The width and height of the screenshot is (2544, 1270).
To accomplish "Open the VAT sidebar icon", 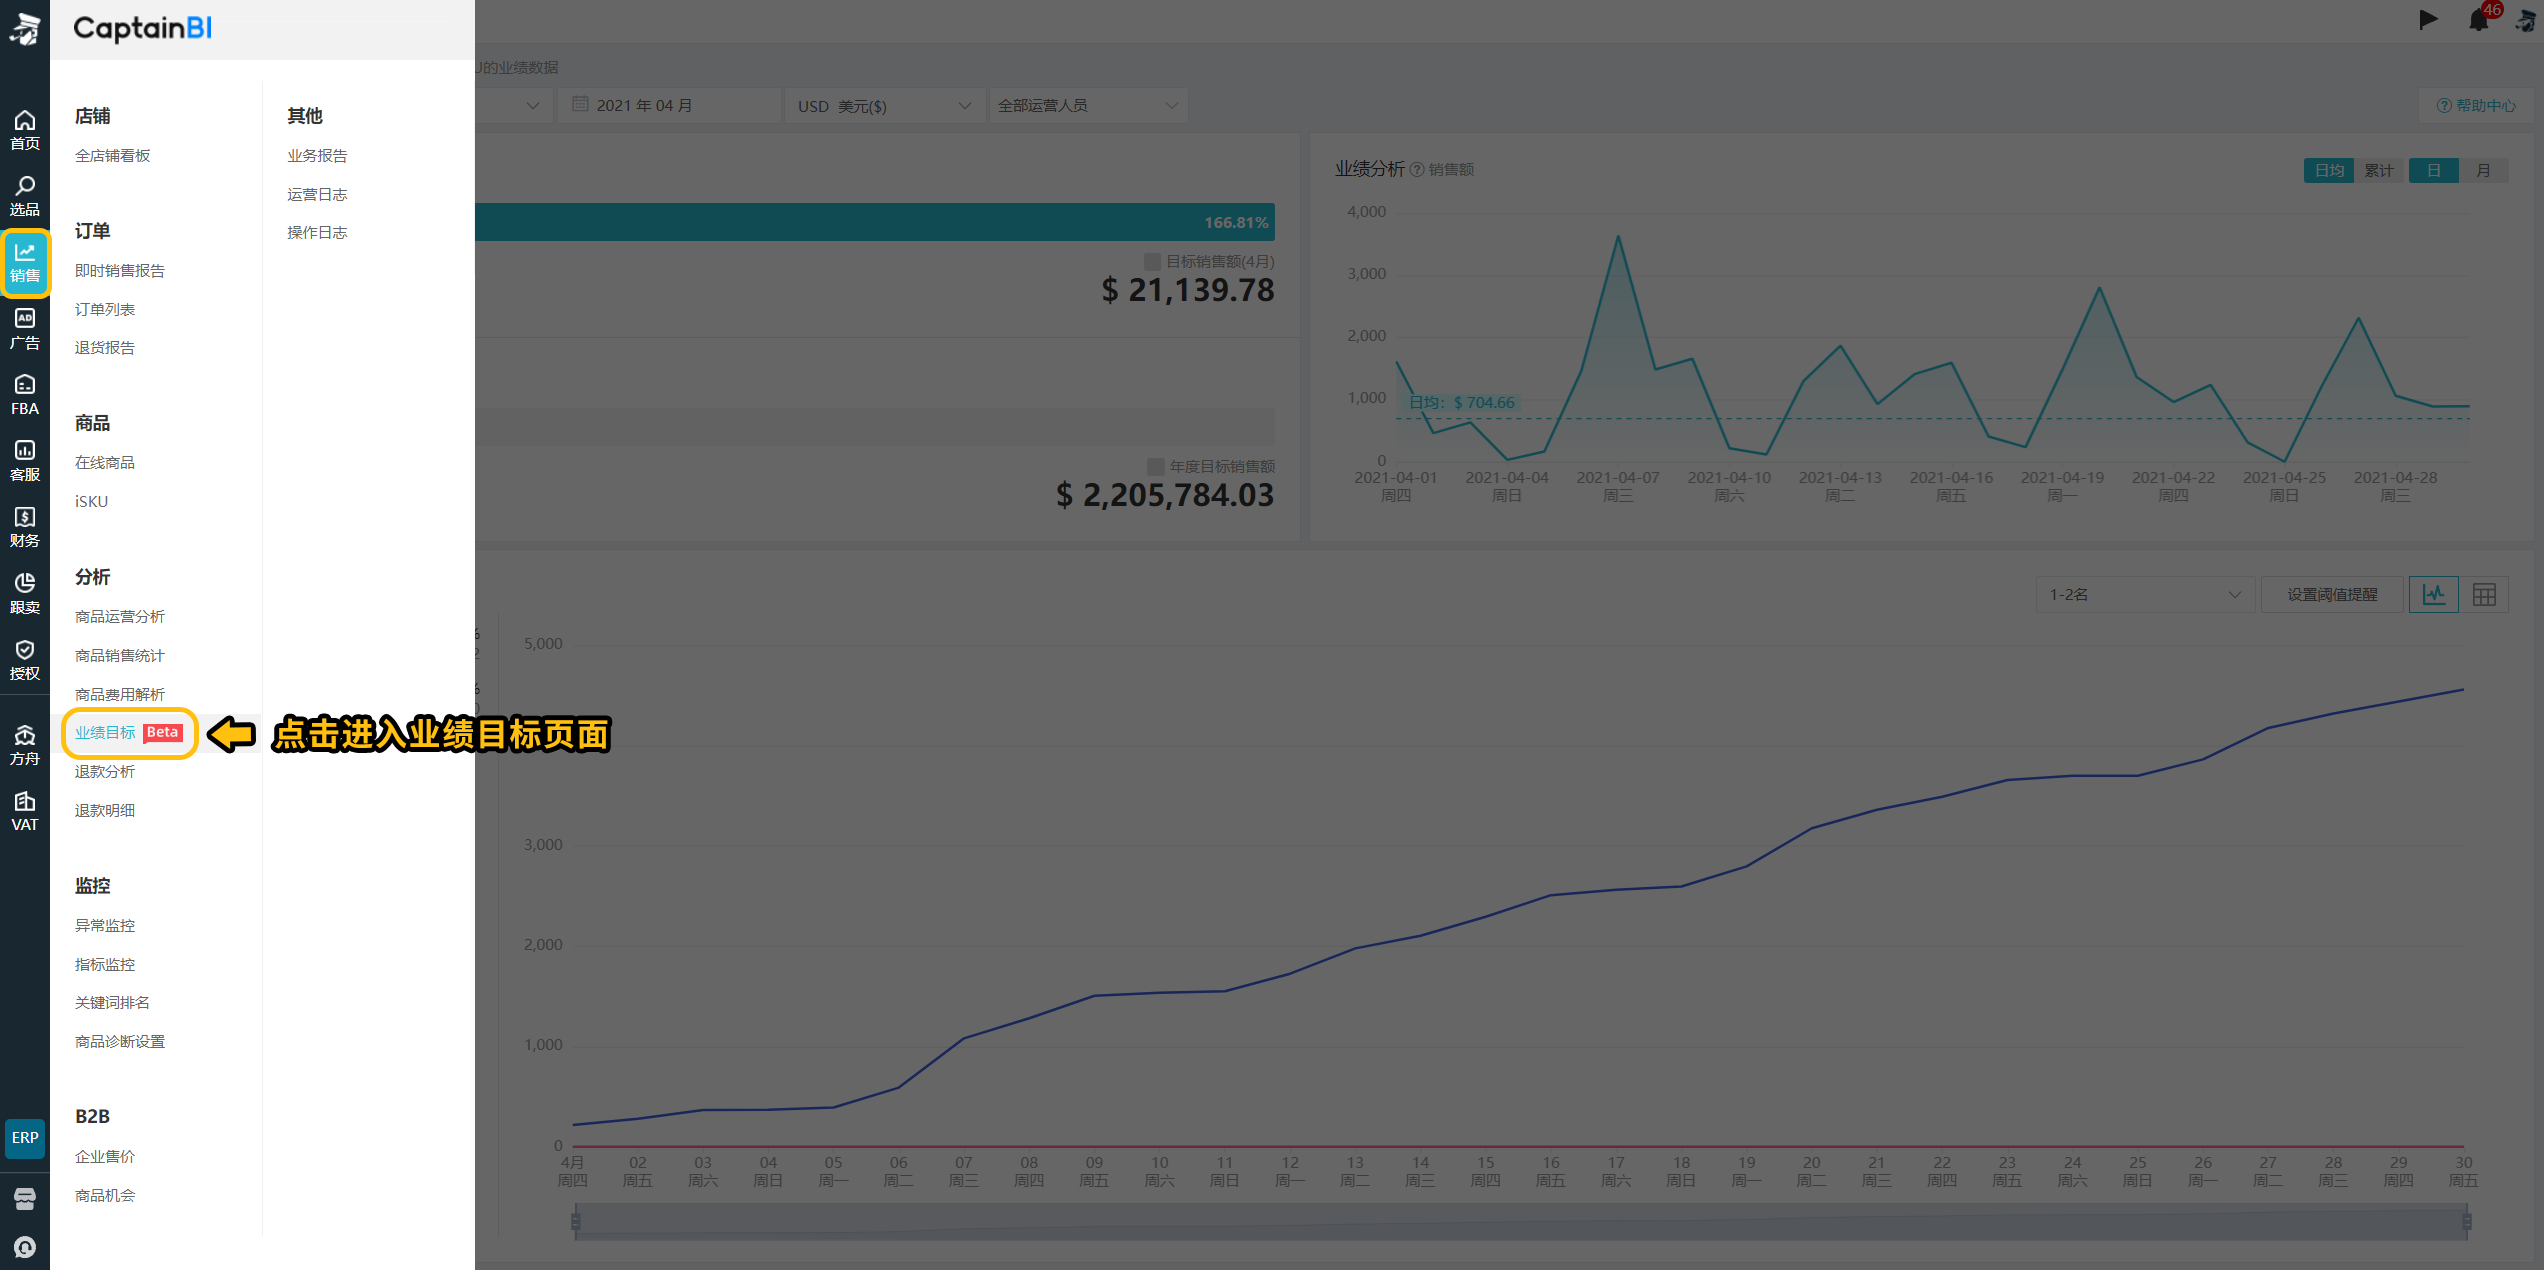I will pyautogui.click(x=25, y=812).
